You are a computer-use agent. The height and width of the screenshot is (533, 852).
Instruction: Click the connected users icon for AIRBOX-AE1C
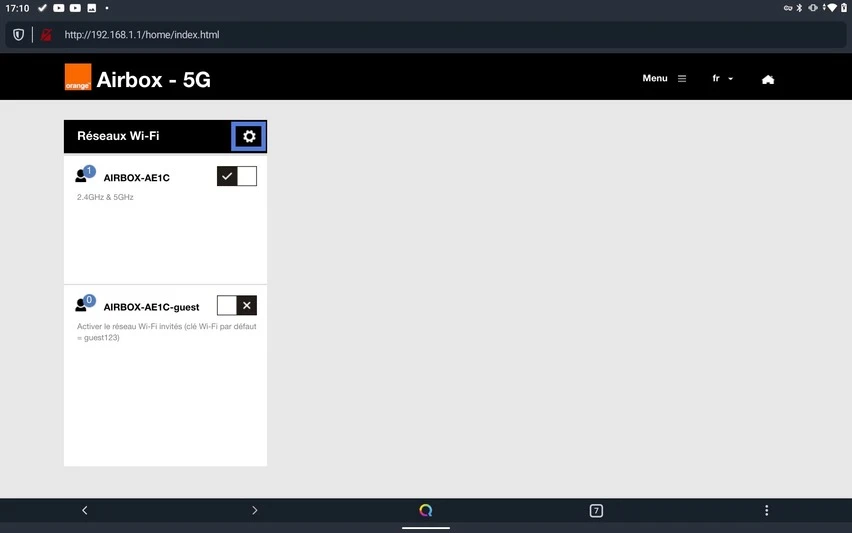pos(85,174)
